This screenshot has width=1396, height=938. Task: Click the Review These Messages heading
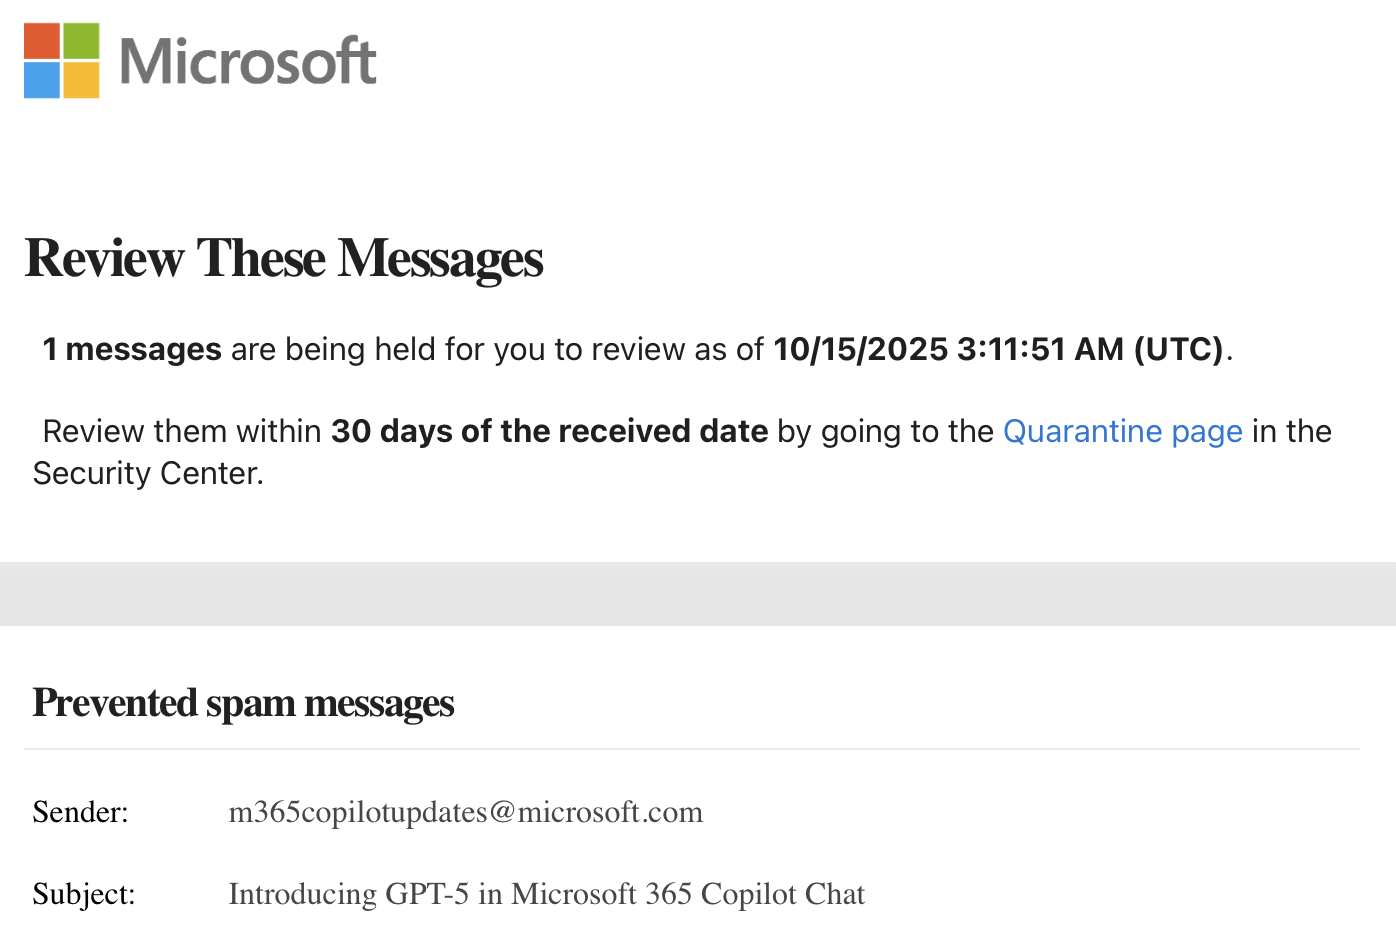(x=284, y=258)
